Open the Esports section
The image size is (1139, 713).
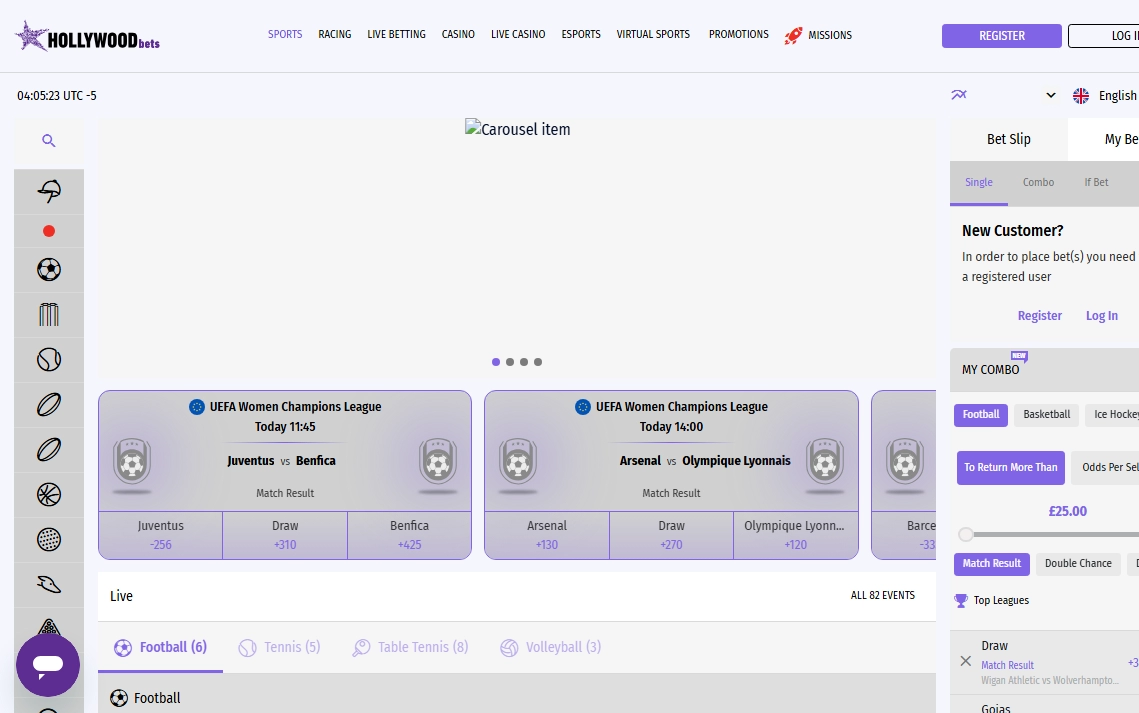(x=581, y=34)
